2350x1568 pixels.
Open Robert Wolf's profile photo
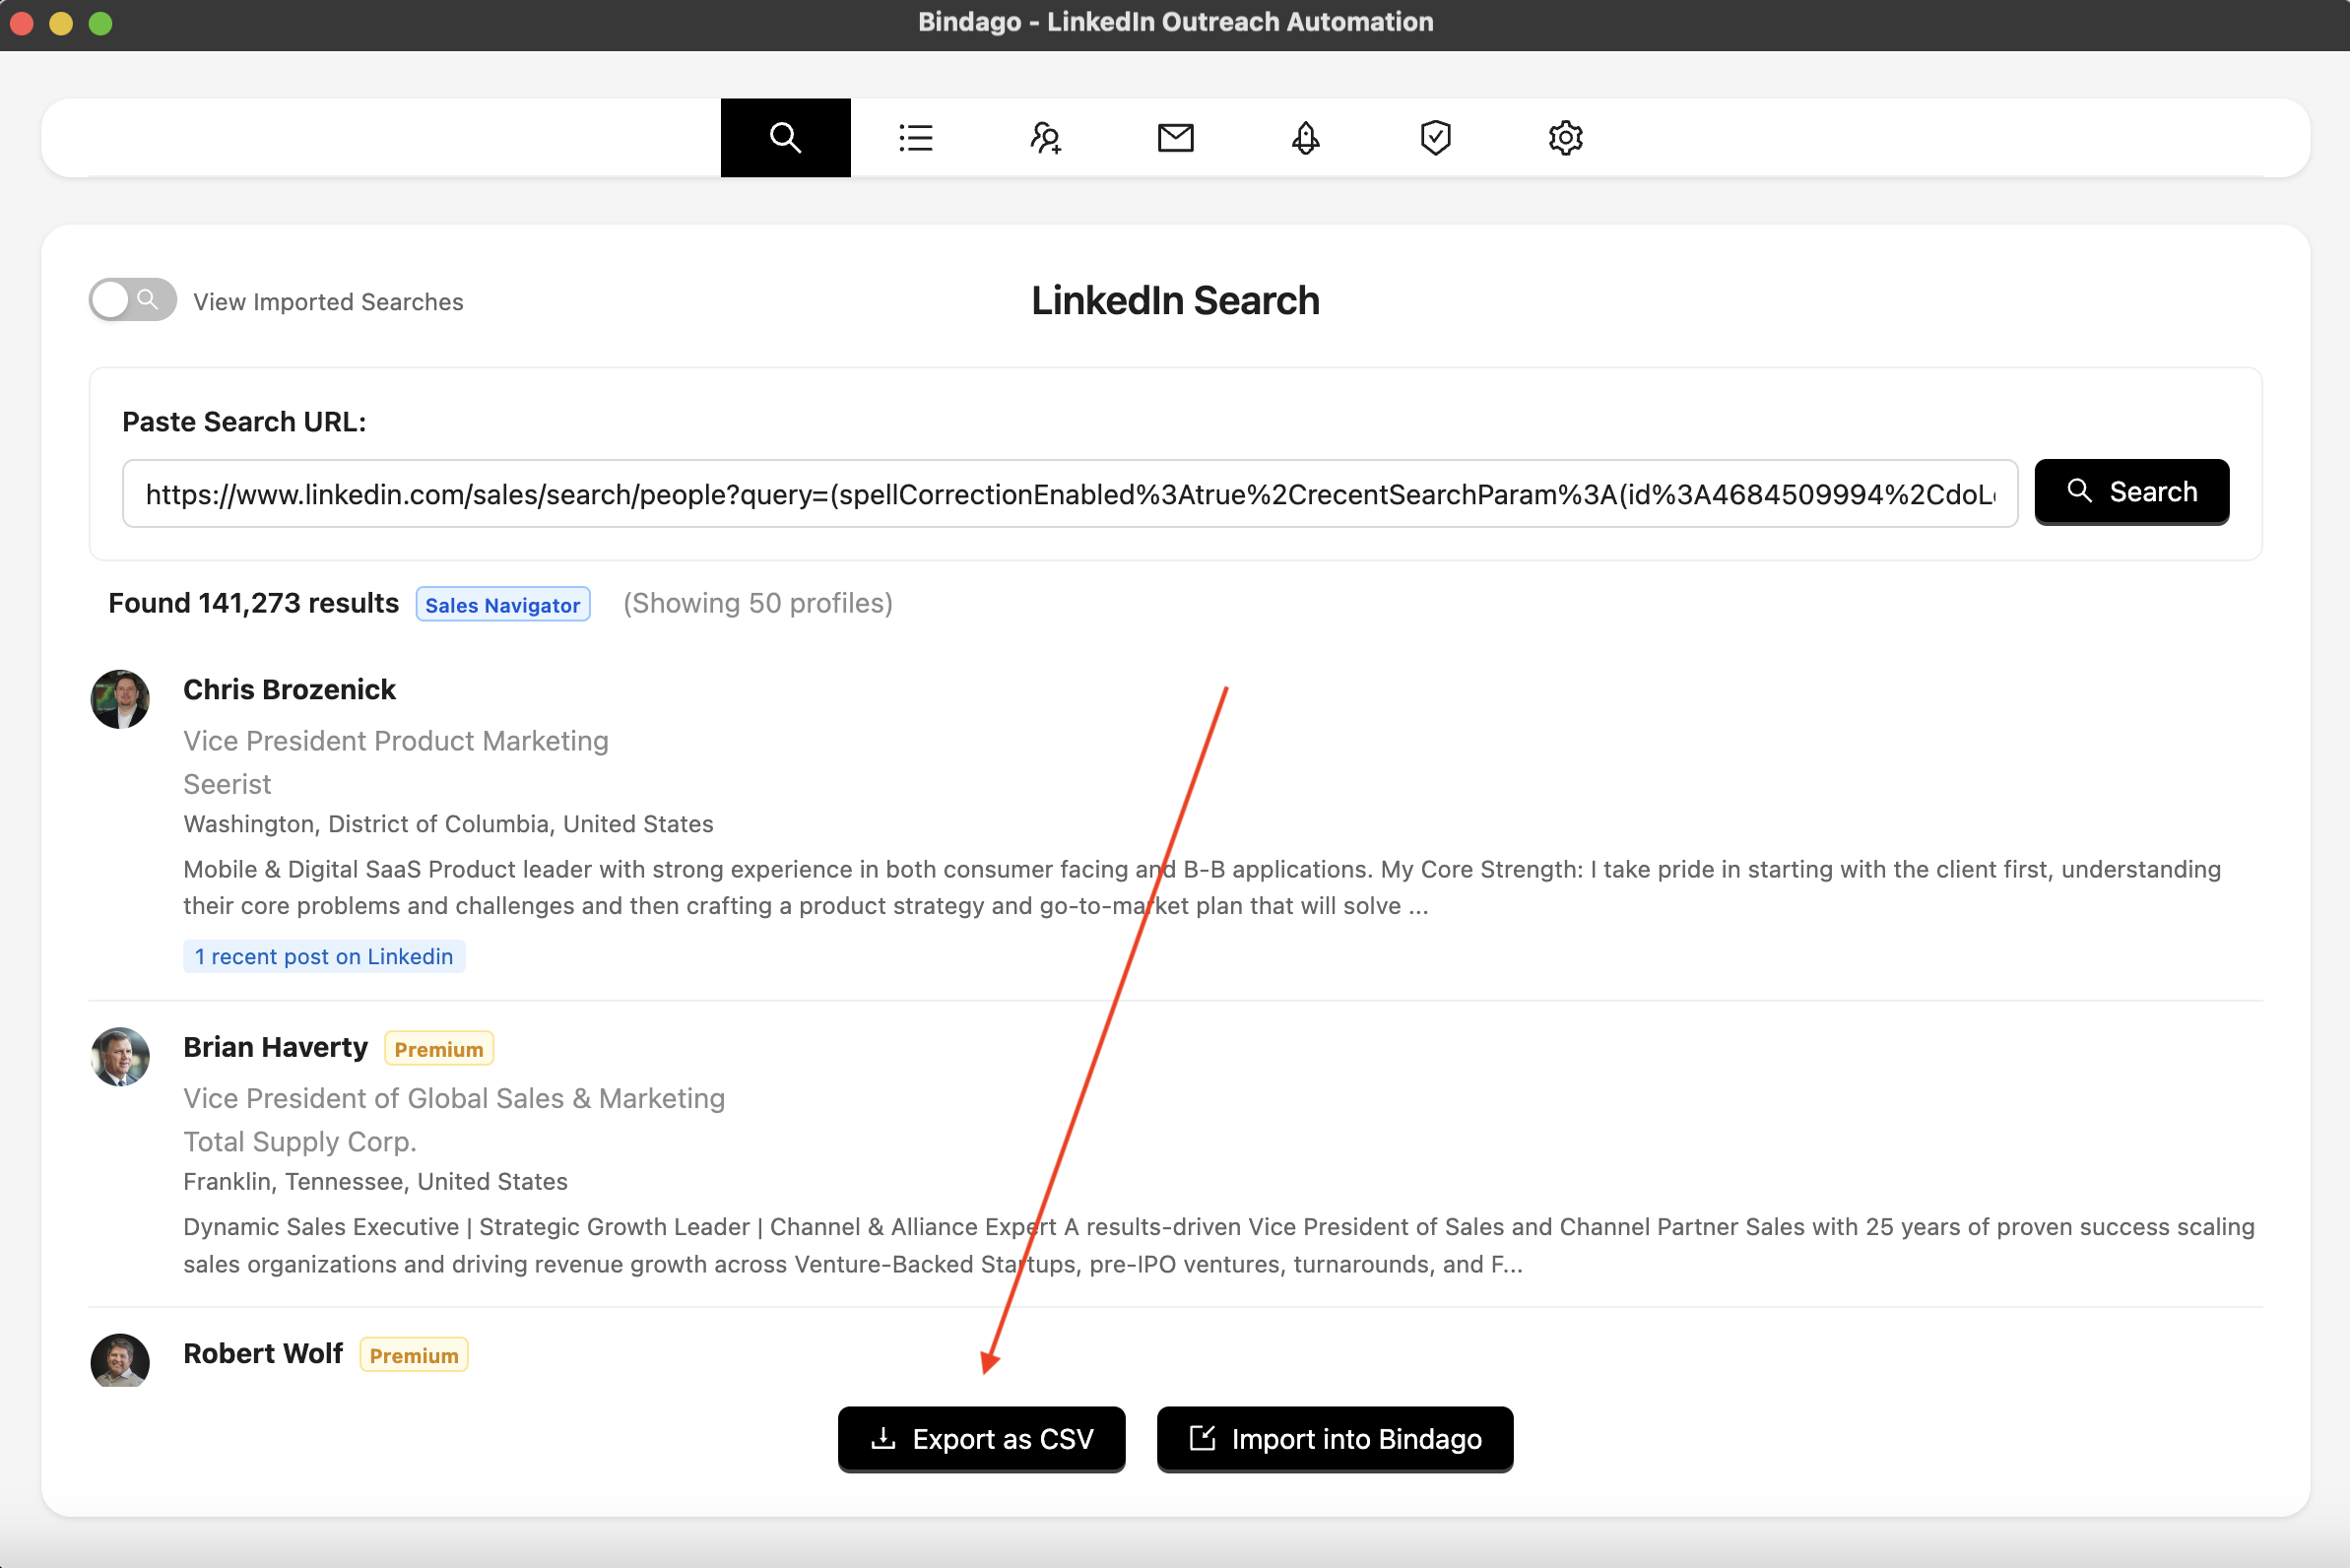click(x=120, y=1361)
